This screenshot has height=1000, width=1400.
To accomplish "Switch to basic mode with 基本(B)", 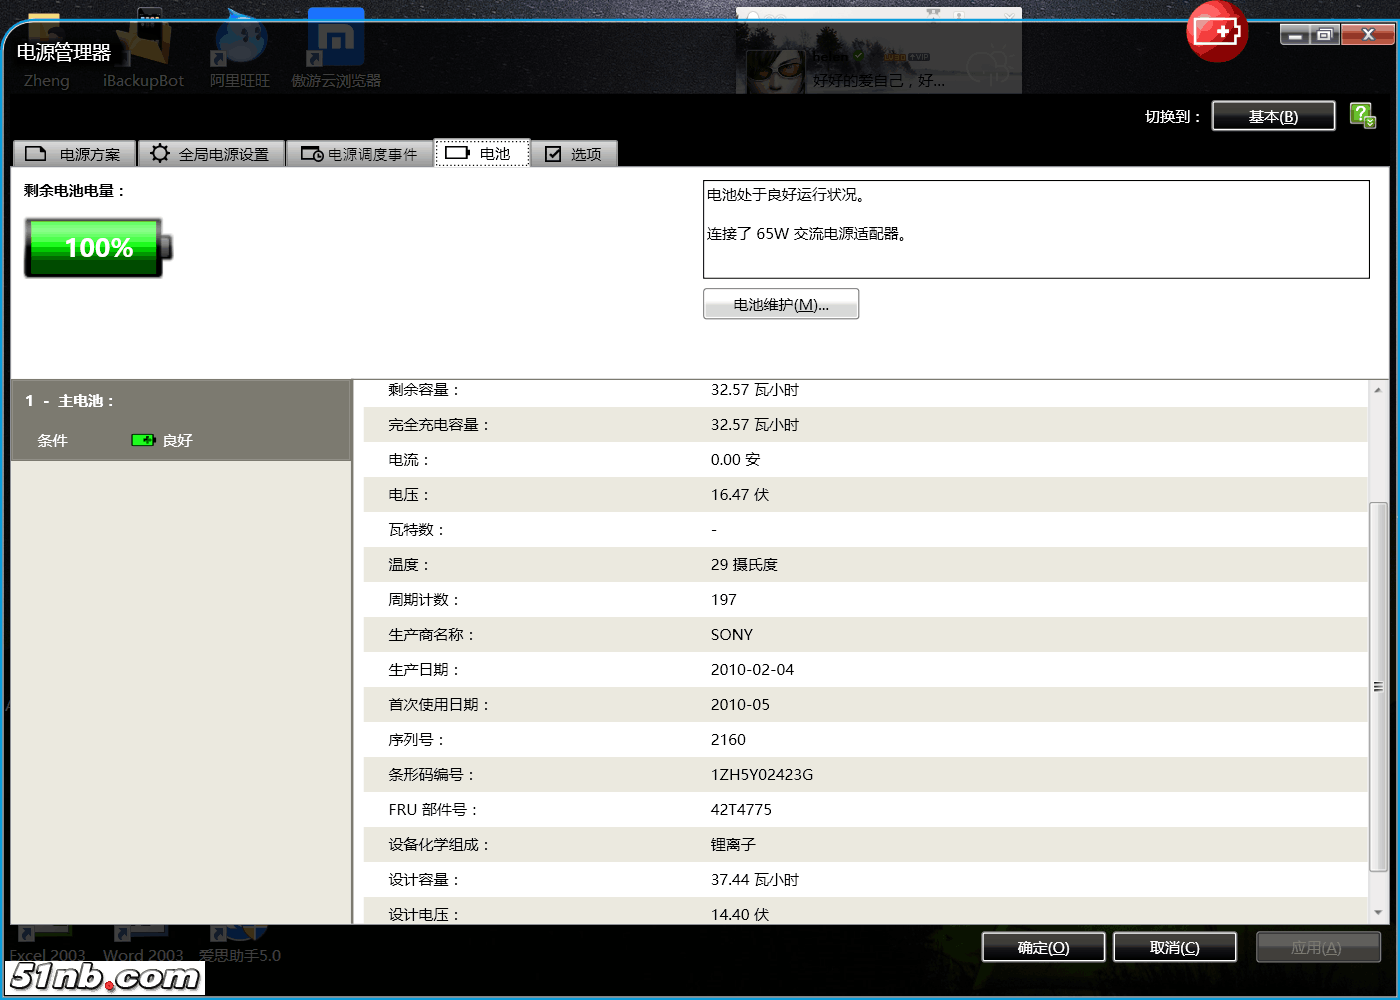I will pos(1272,117).
